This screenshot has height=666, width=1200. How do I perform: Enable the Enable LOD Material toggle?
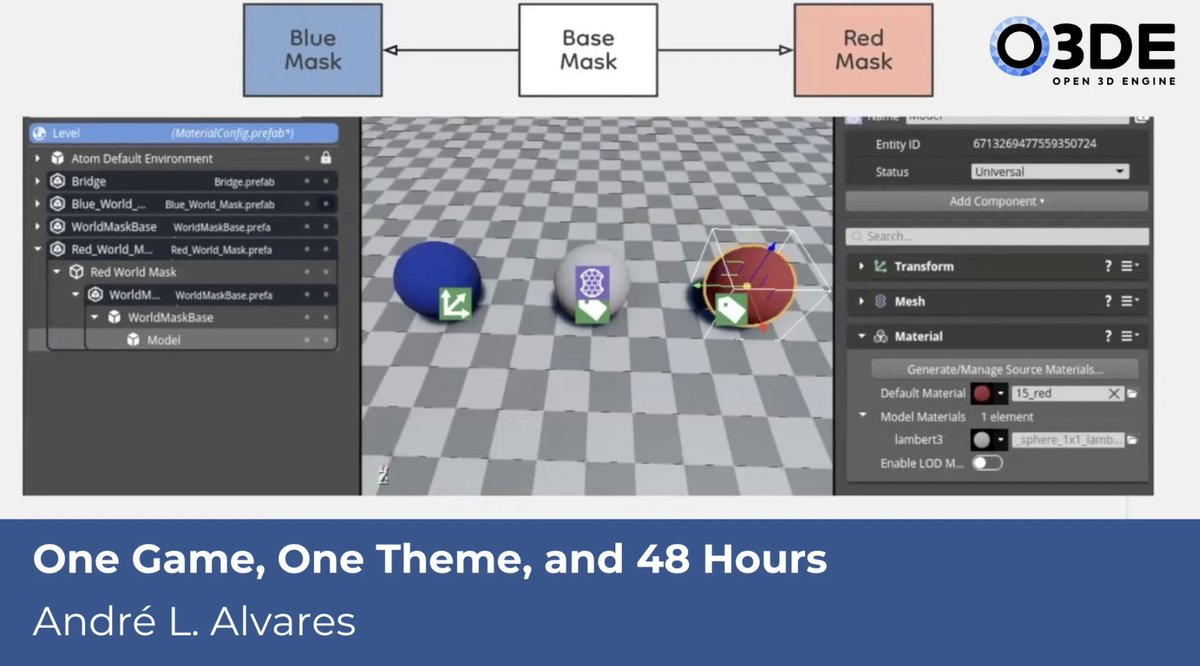click(988, 460)
